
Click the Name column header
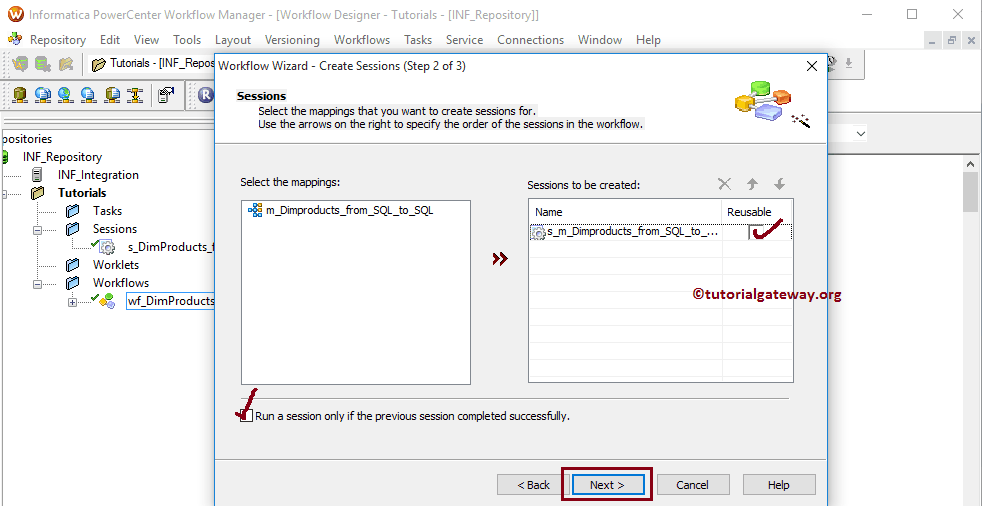tap(626, 212)
